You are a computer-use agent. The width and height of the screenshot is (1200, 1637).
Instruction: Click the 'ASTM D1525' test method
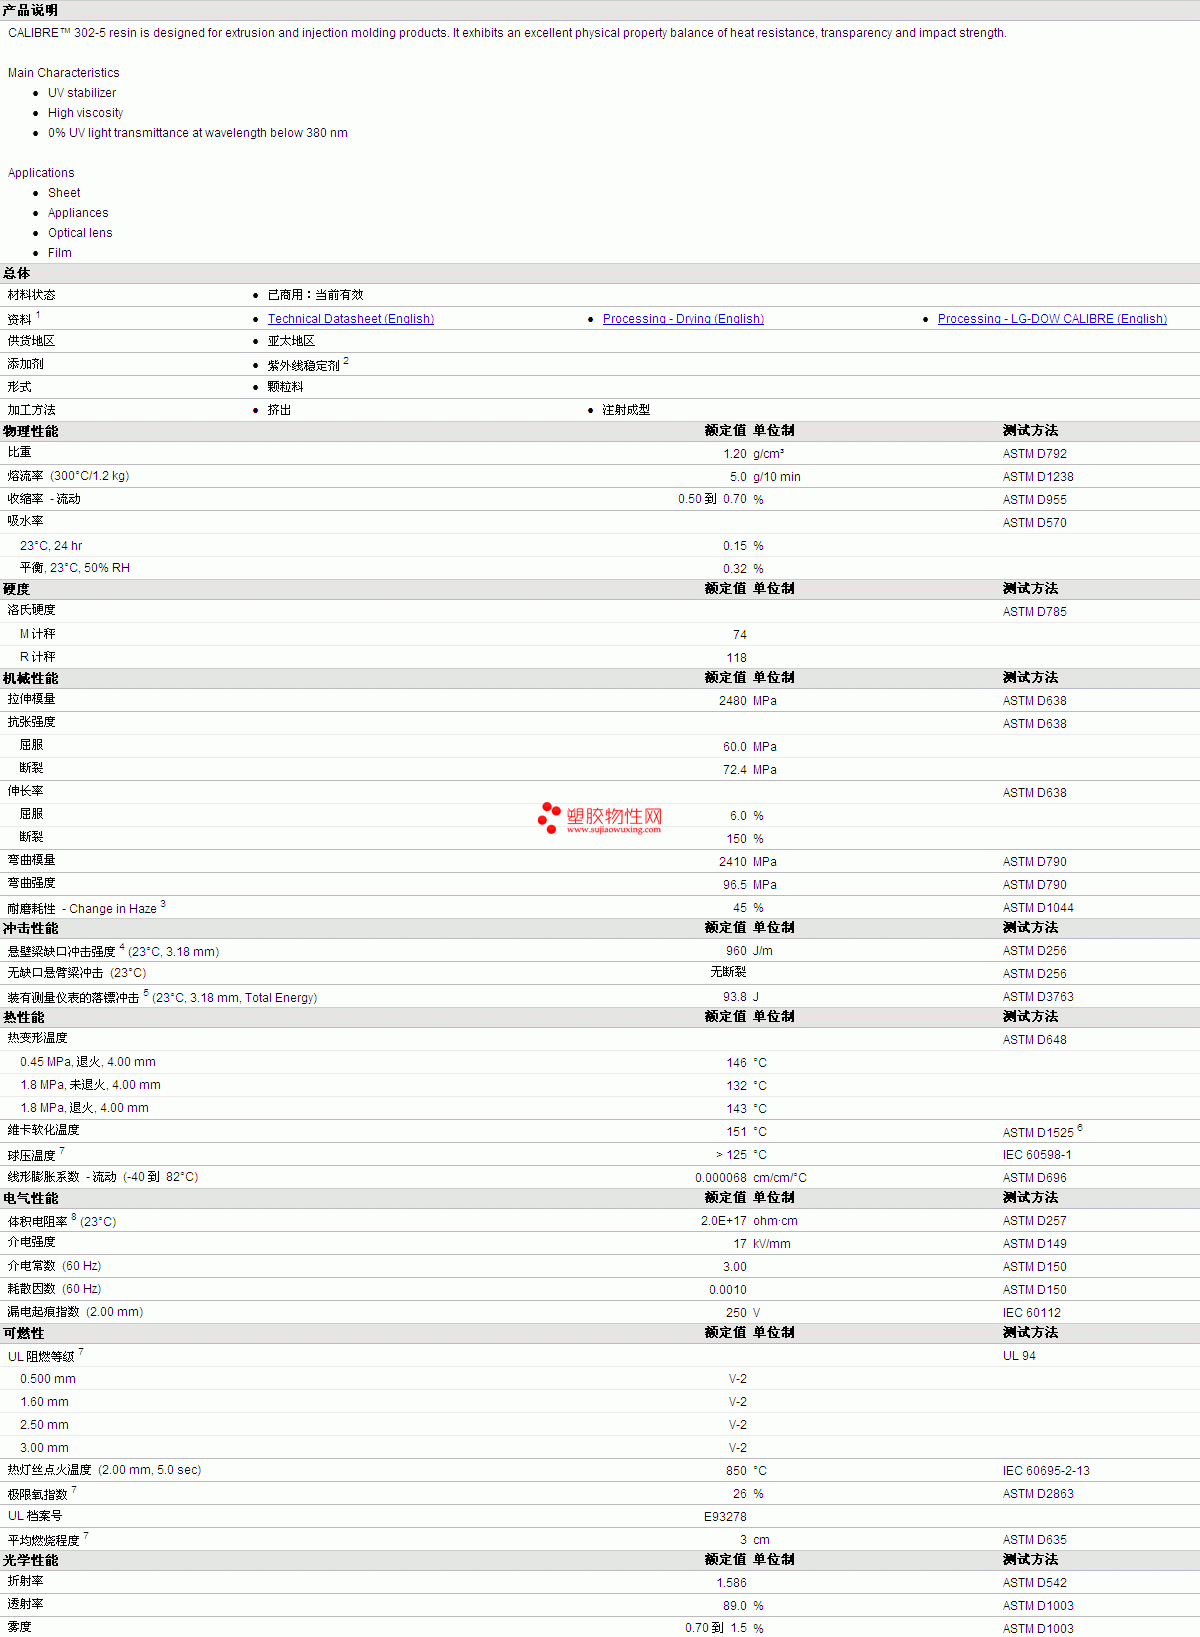pyautogui.click(x=1038, y=1133)
